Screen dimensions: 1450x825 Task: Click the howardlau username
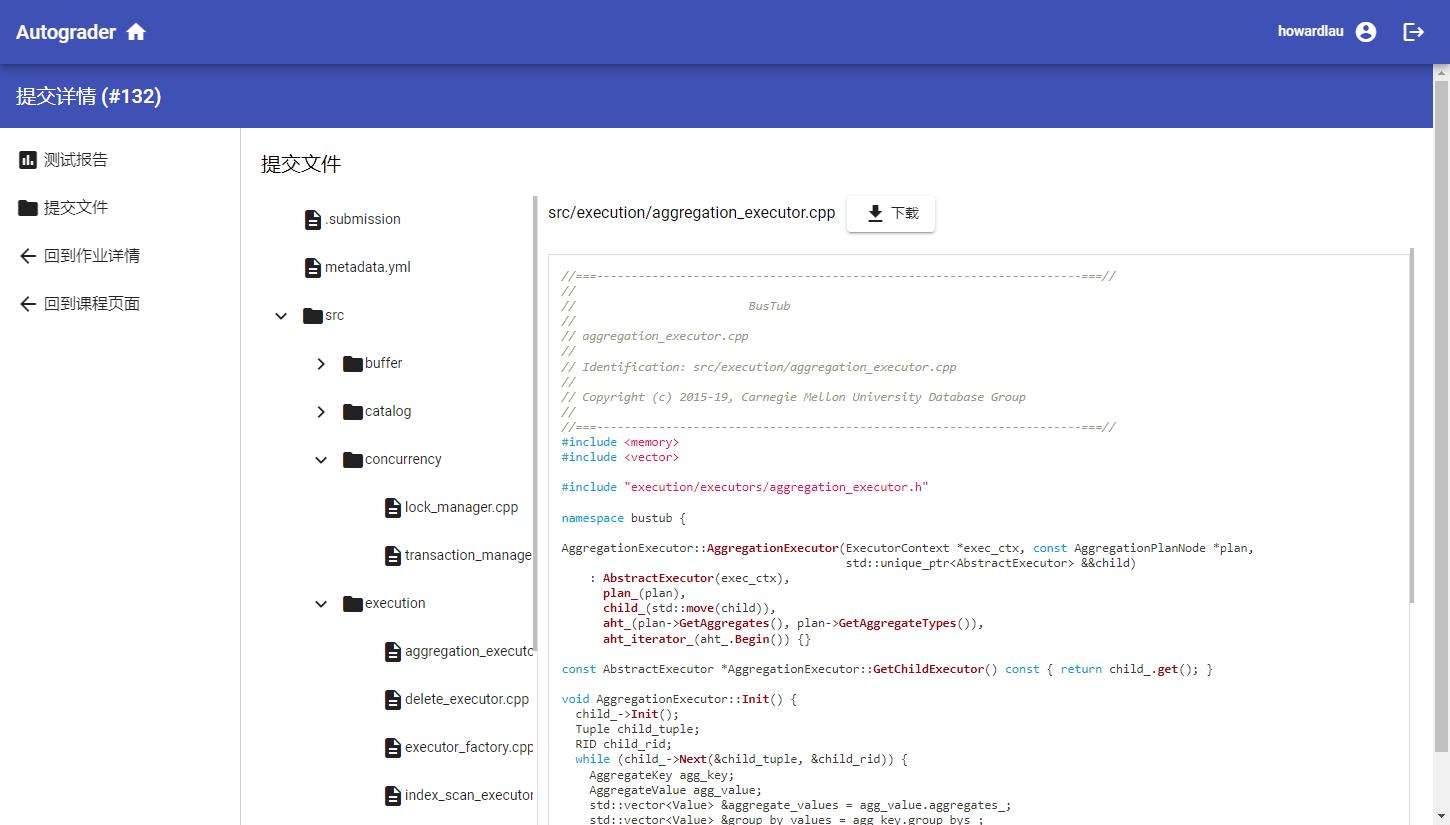coord(1310,31)
